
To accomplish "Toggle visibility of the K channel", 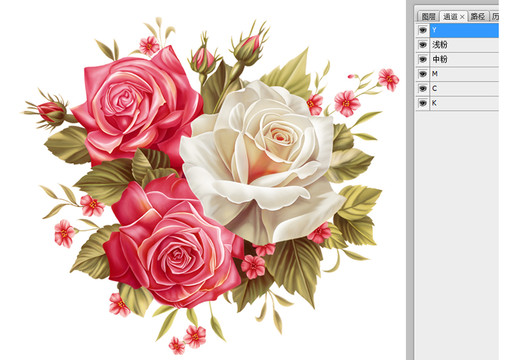I will click(423, 103).
